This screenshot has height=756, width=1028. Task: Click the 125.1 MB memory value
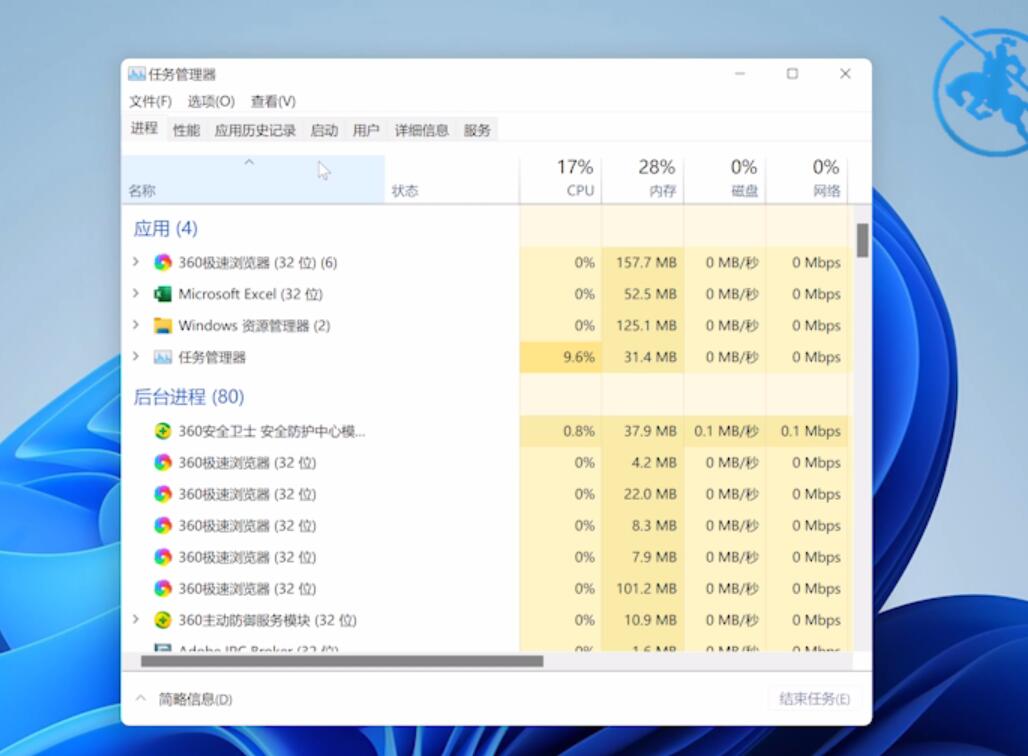tap(646, 326)
